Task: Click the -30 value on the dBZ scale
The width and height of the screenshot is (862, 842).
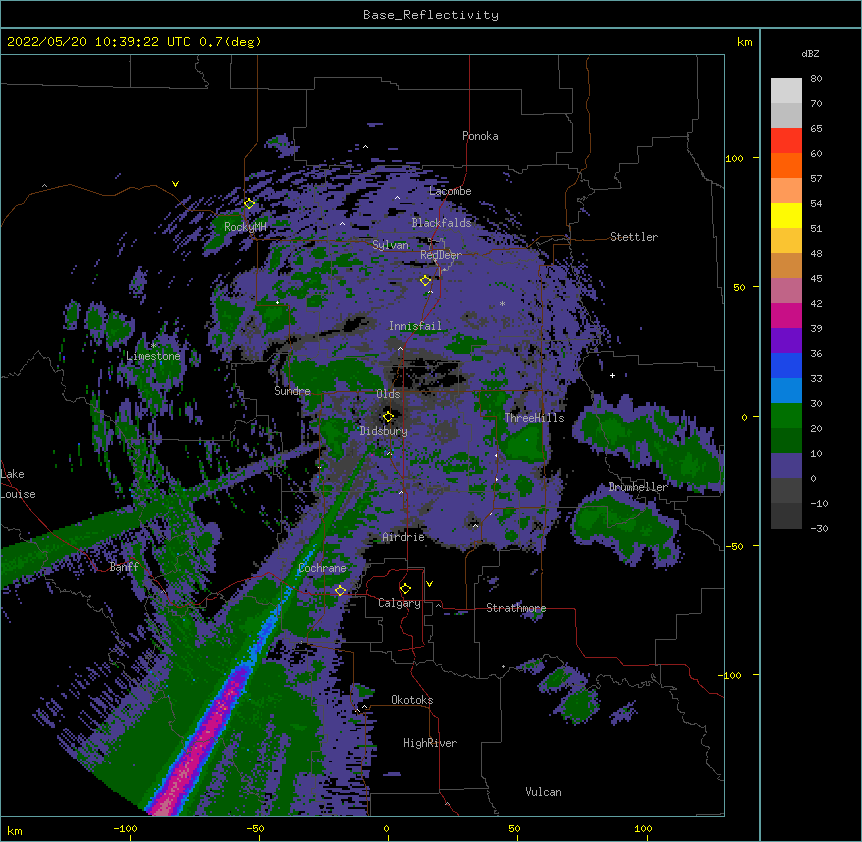Action: click(x=819, y=529)
